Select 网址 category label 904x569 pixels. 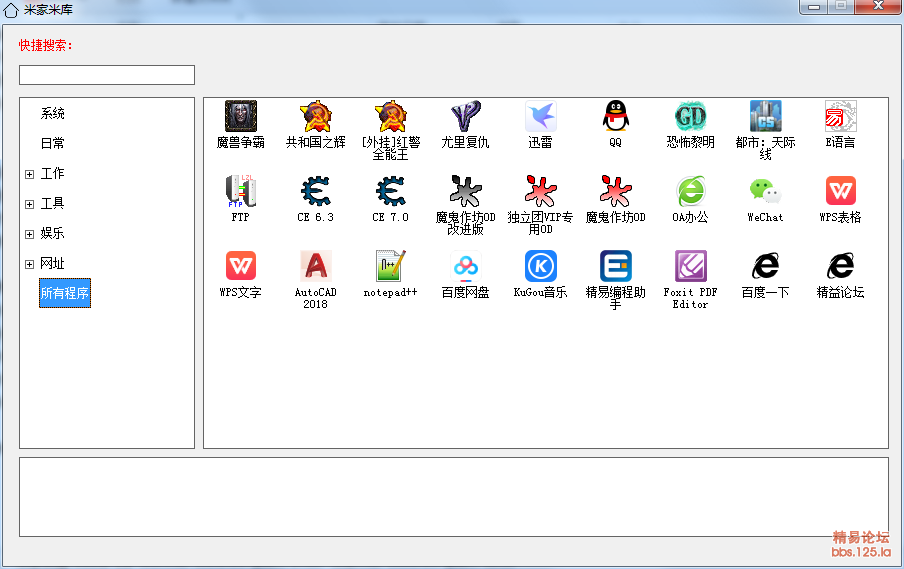(x=52, y=263)
